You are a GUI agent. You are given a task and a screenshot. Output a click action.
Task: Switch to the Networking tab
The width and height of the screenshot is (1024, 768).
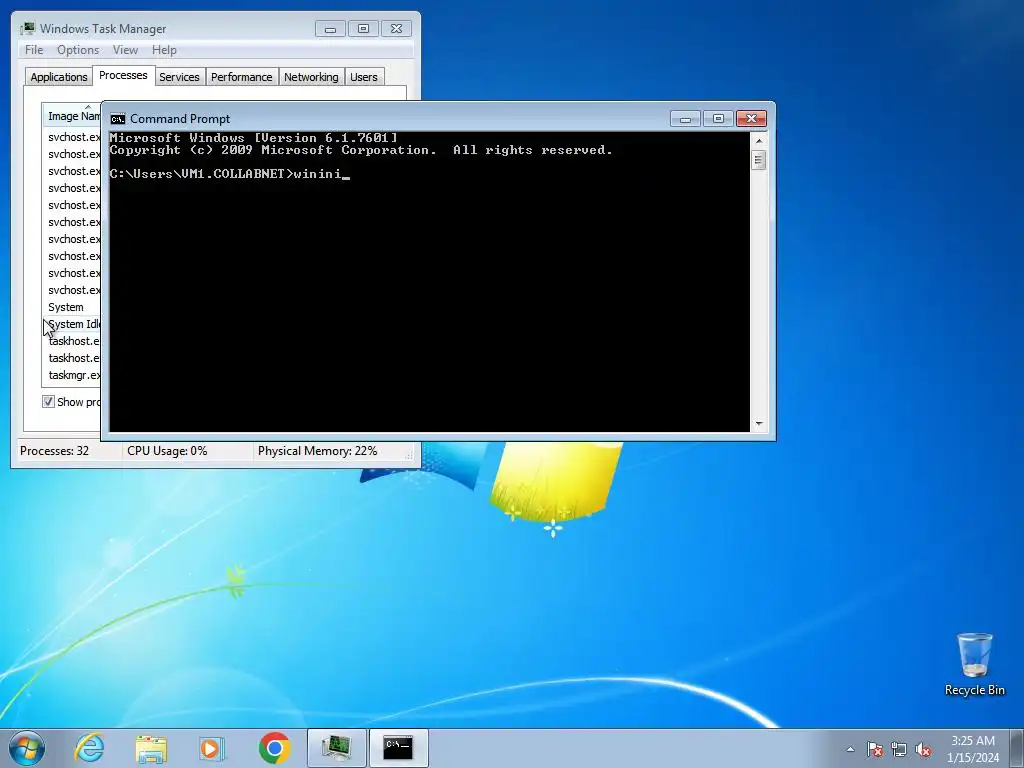click(311, 77)
